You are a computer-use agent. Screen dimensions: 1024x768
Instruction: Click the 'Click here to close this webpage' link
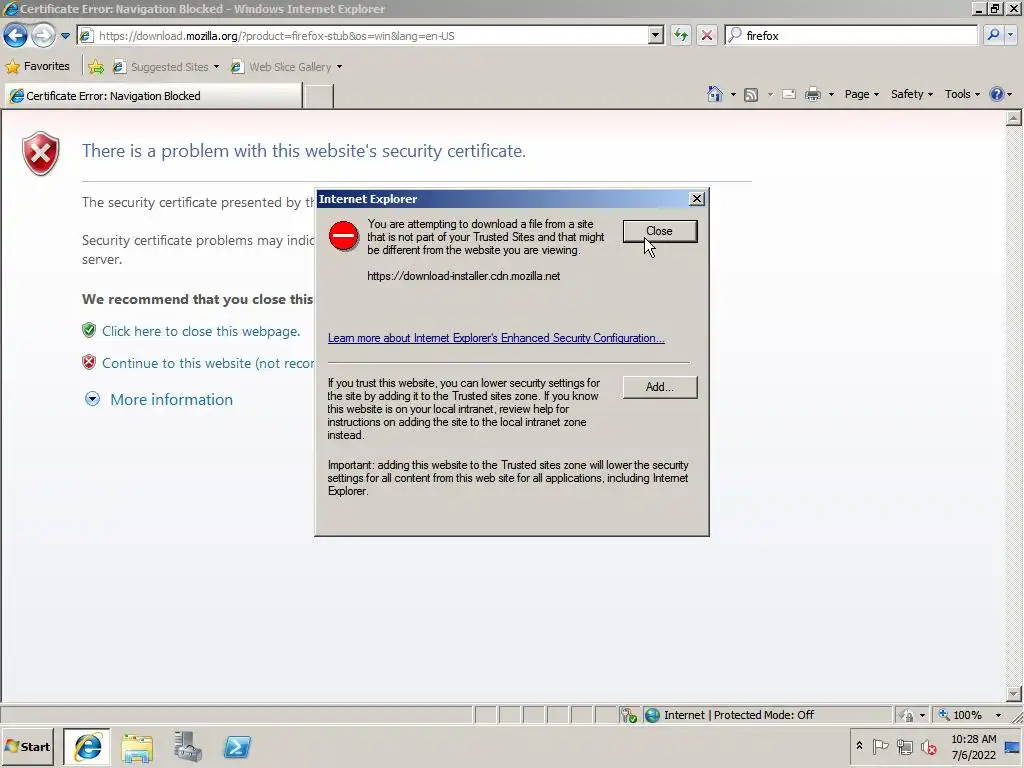[x=200, y=331]
